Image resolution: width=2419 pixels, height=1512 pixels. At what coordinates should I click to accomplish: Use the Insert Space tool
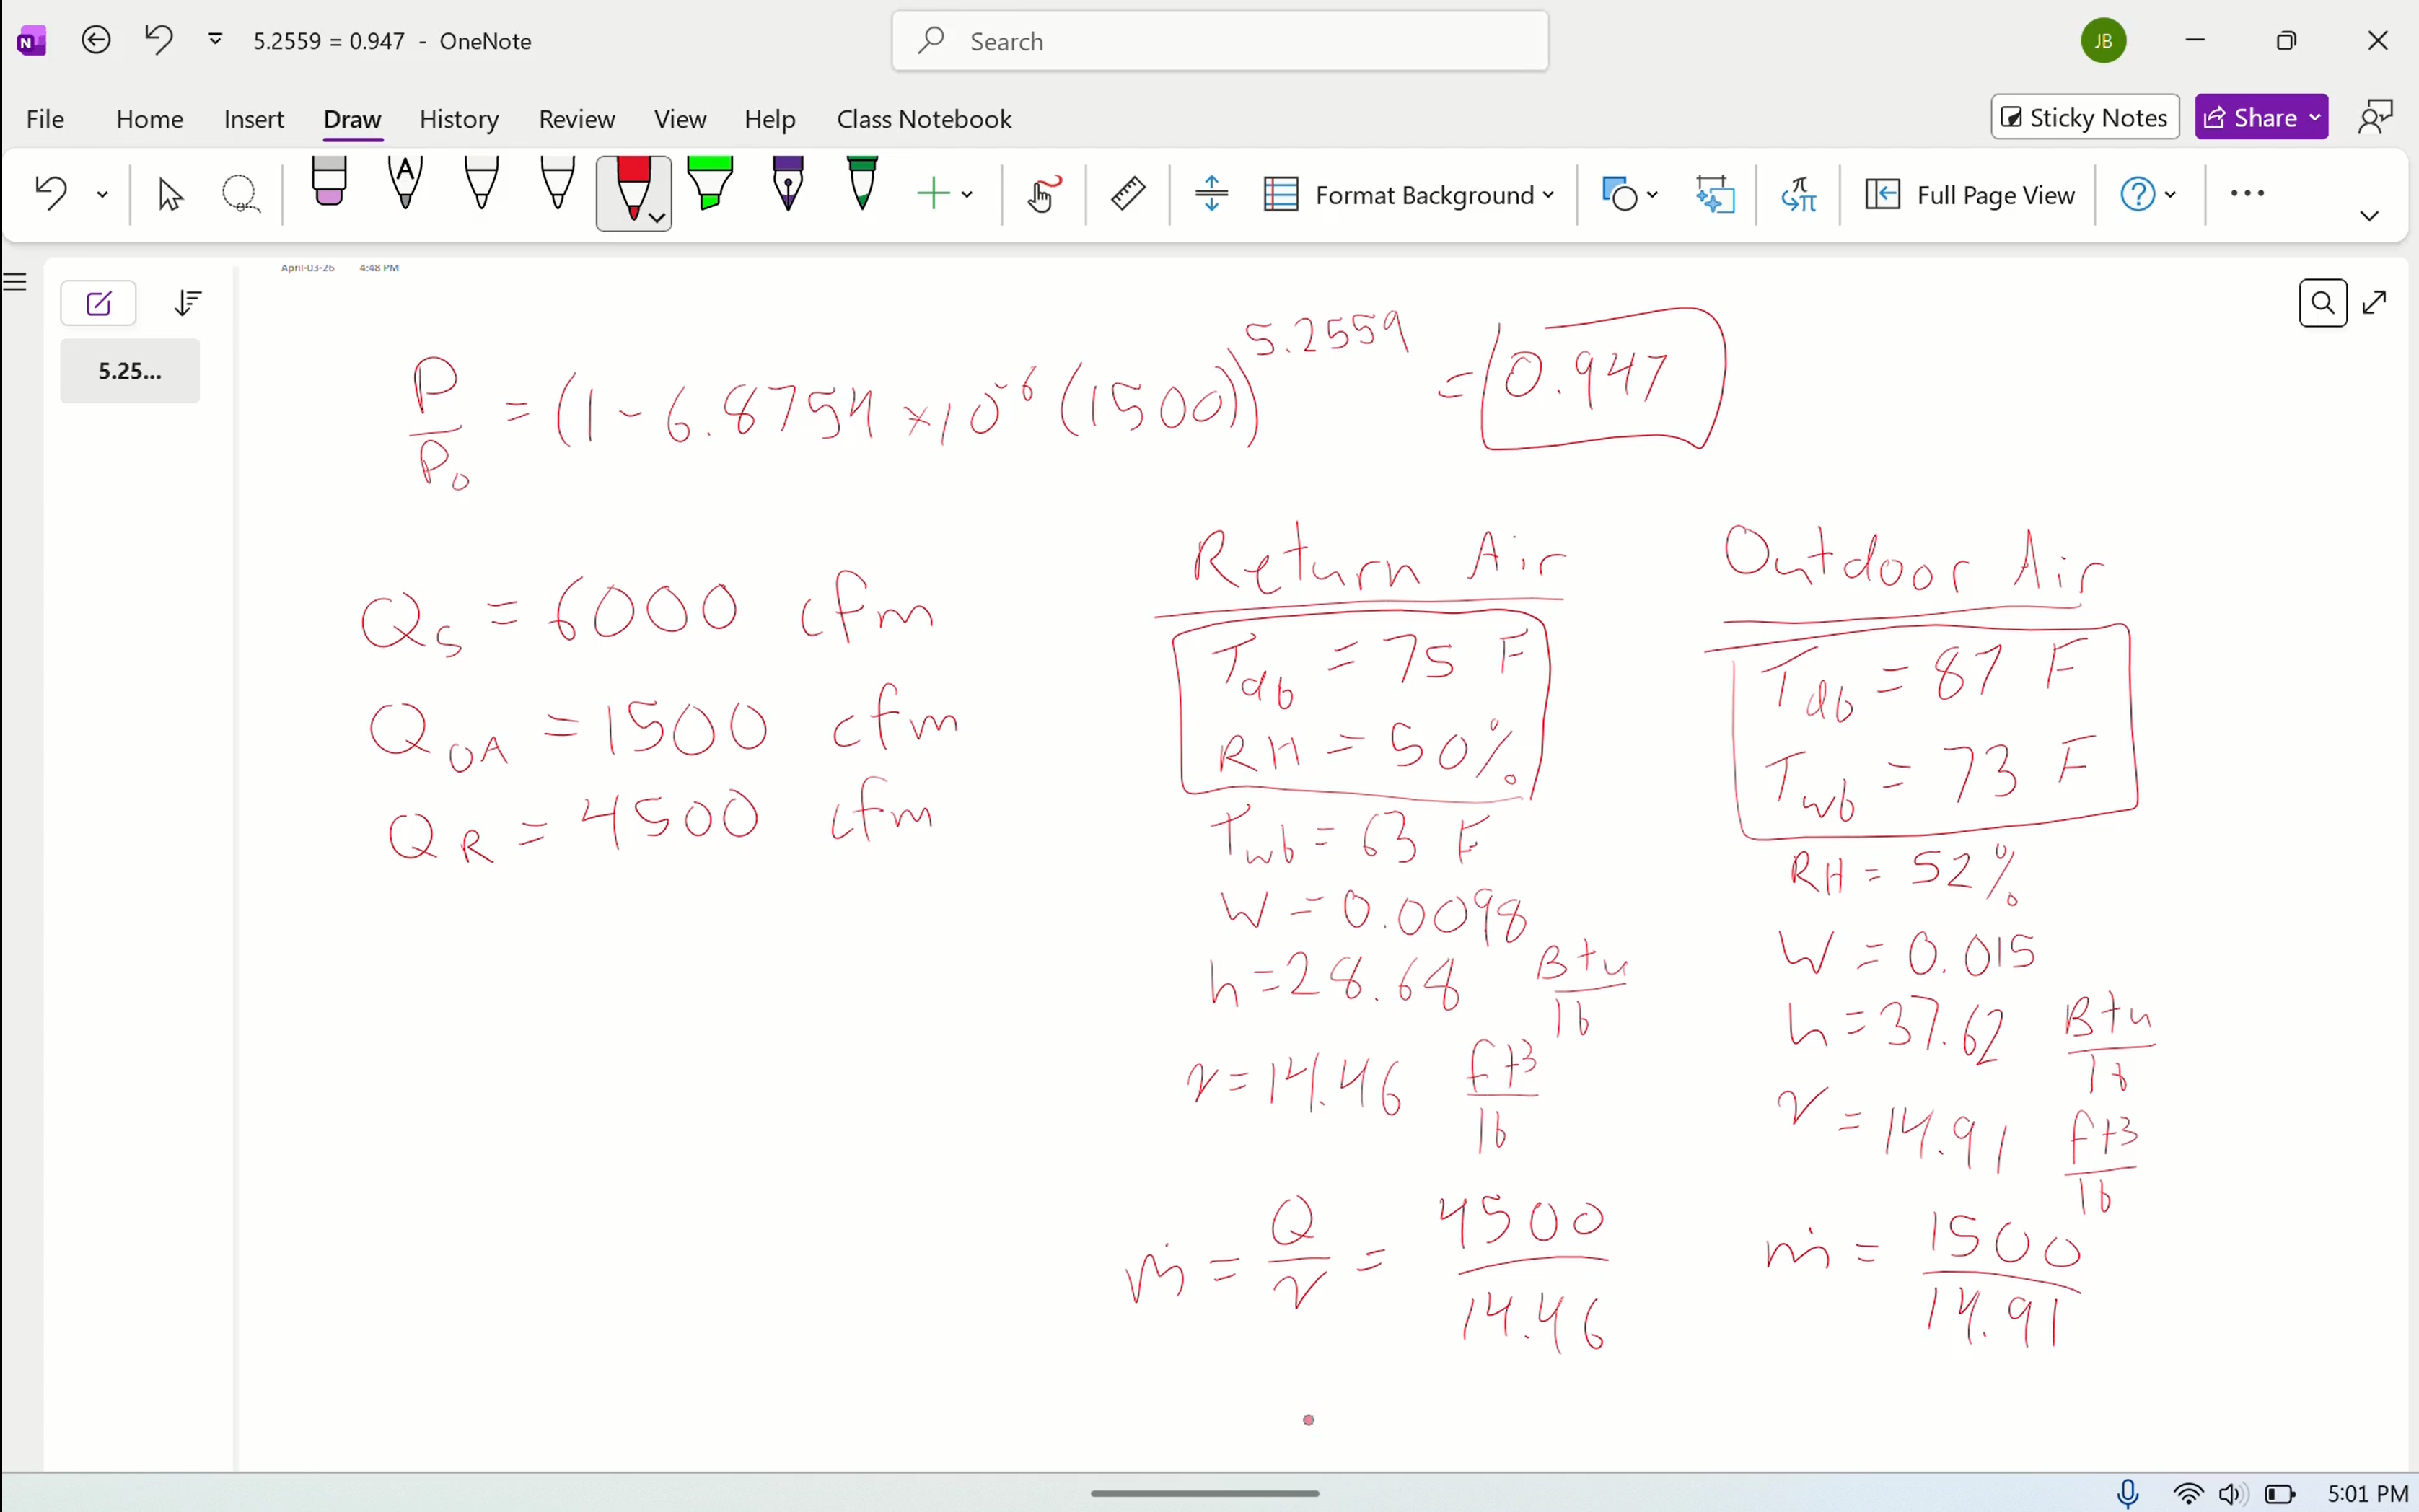(1210, 193)
